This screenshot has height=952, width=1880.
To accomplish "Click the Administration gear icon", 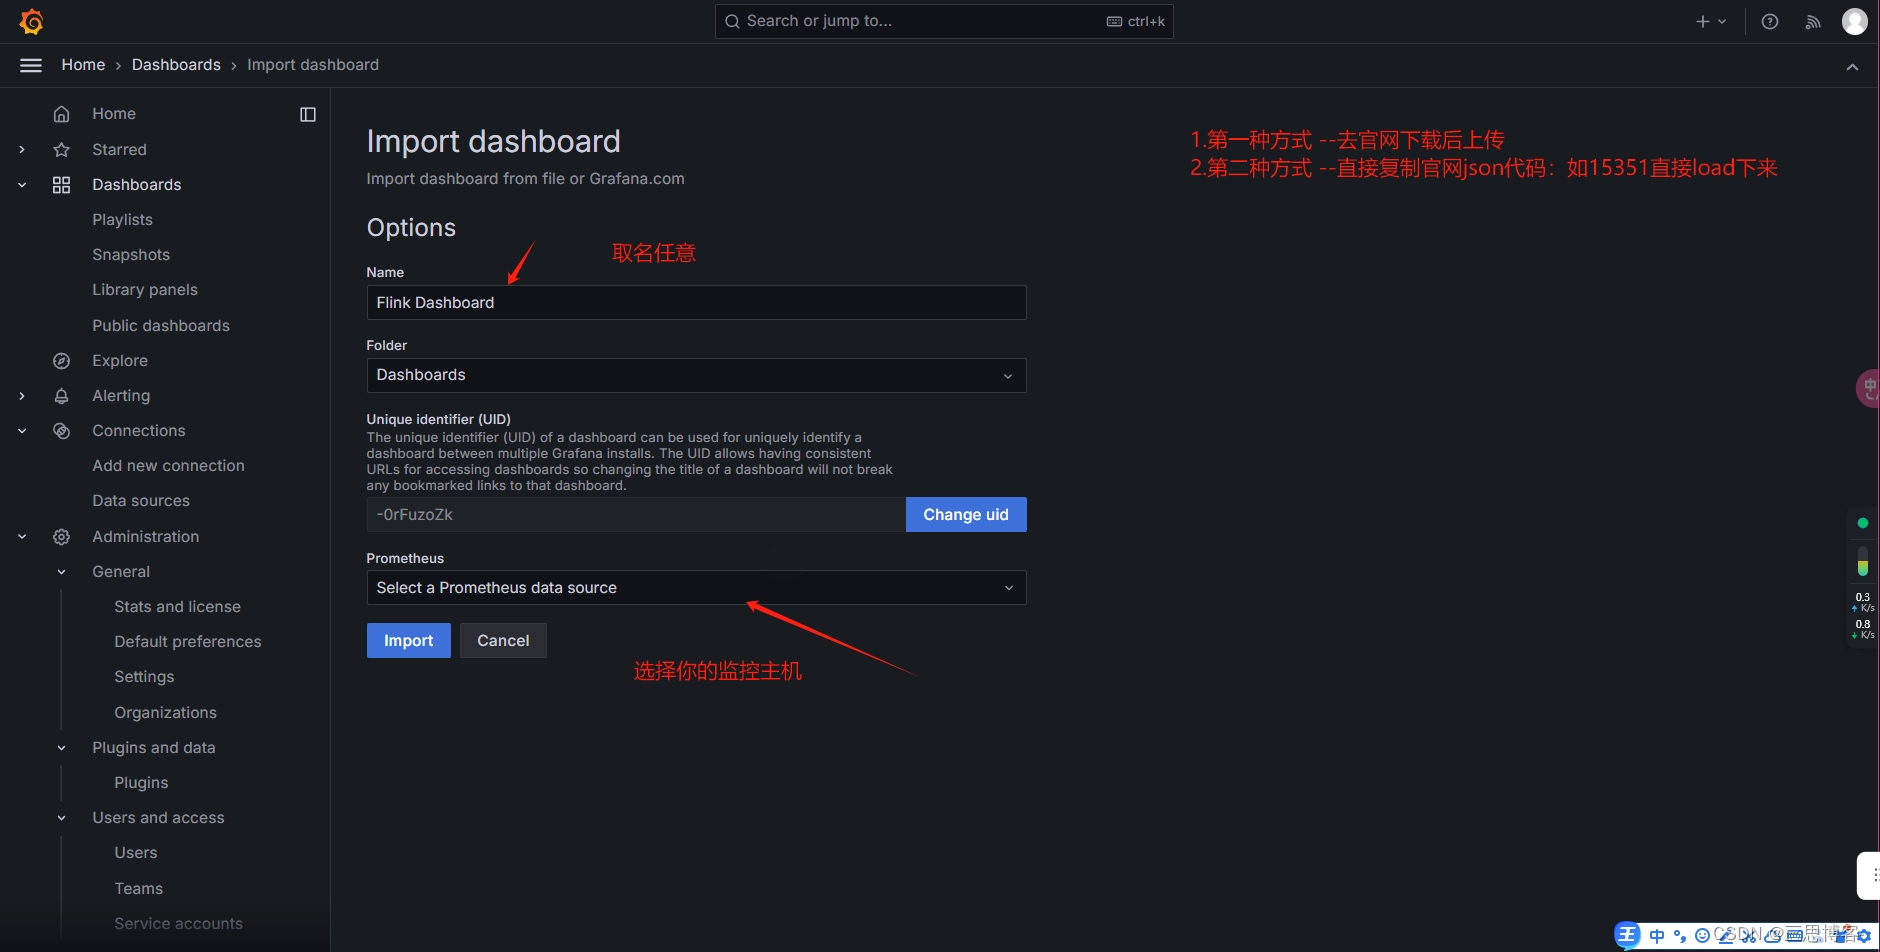I will tap(61, 537).
